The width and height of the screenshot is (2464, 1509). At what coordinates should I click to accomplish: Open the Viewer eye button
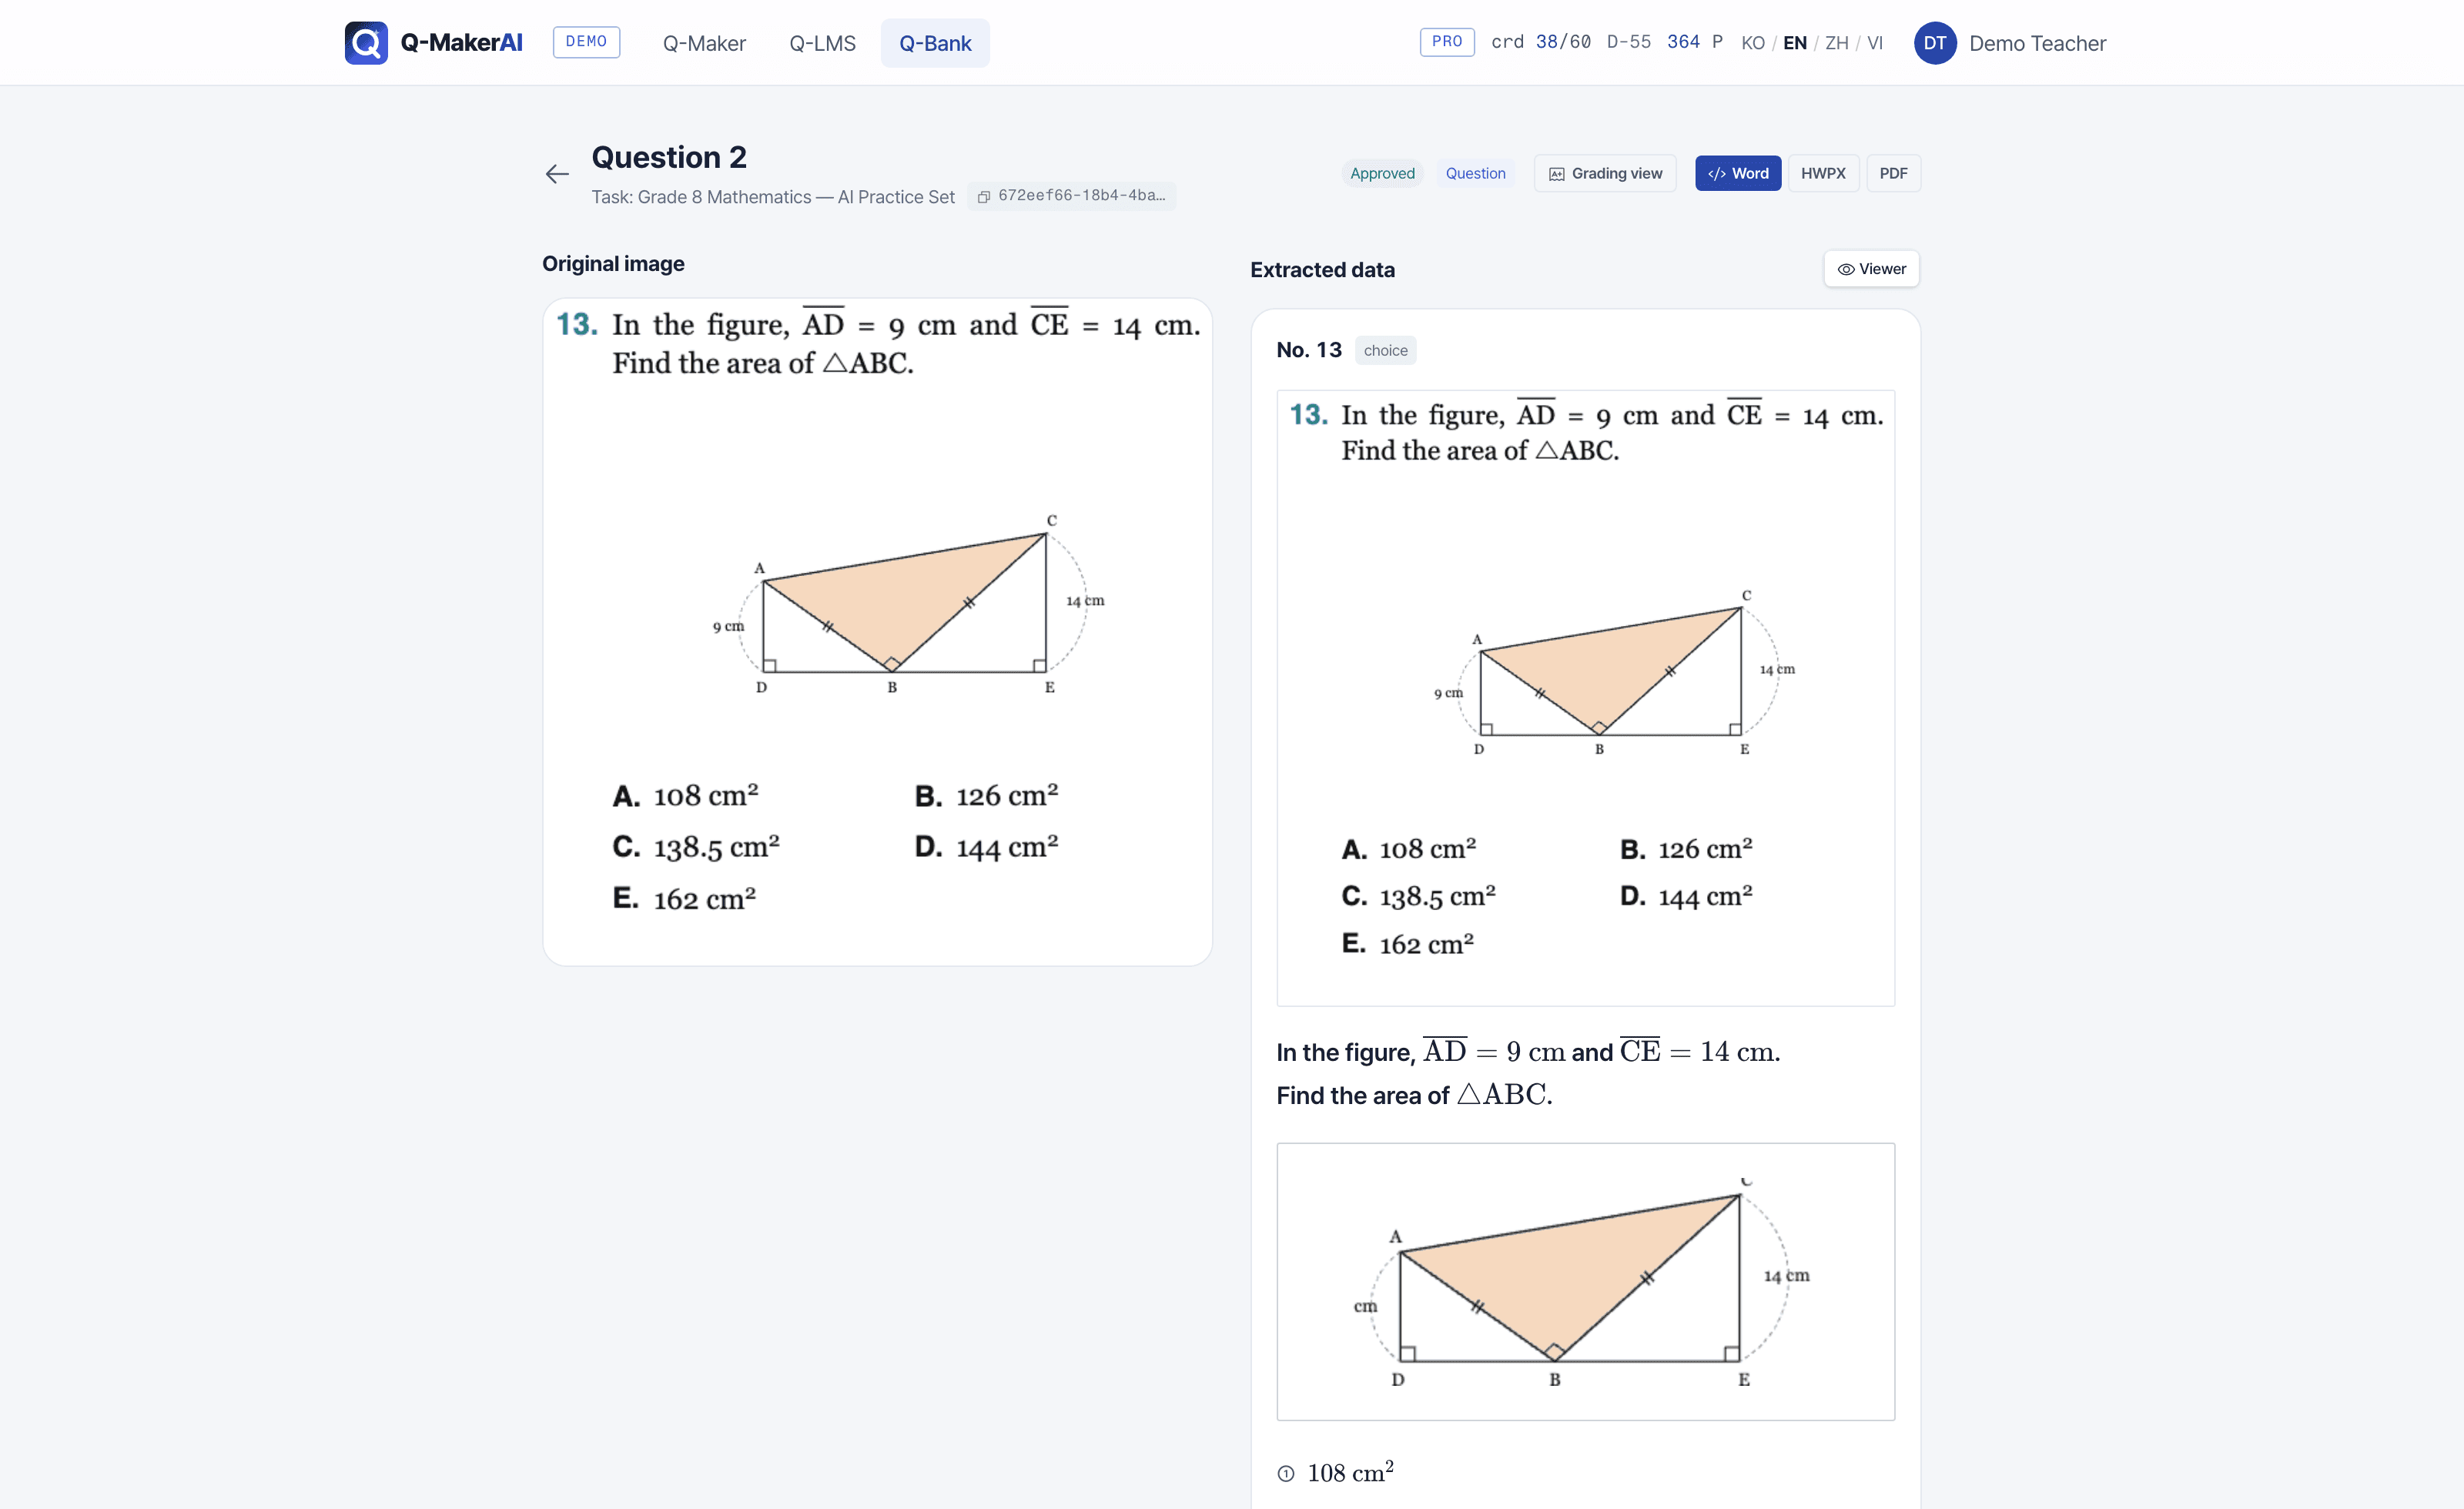click(1871, 269)
